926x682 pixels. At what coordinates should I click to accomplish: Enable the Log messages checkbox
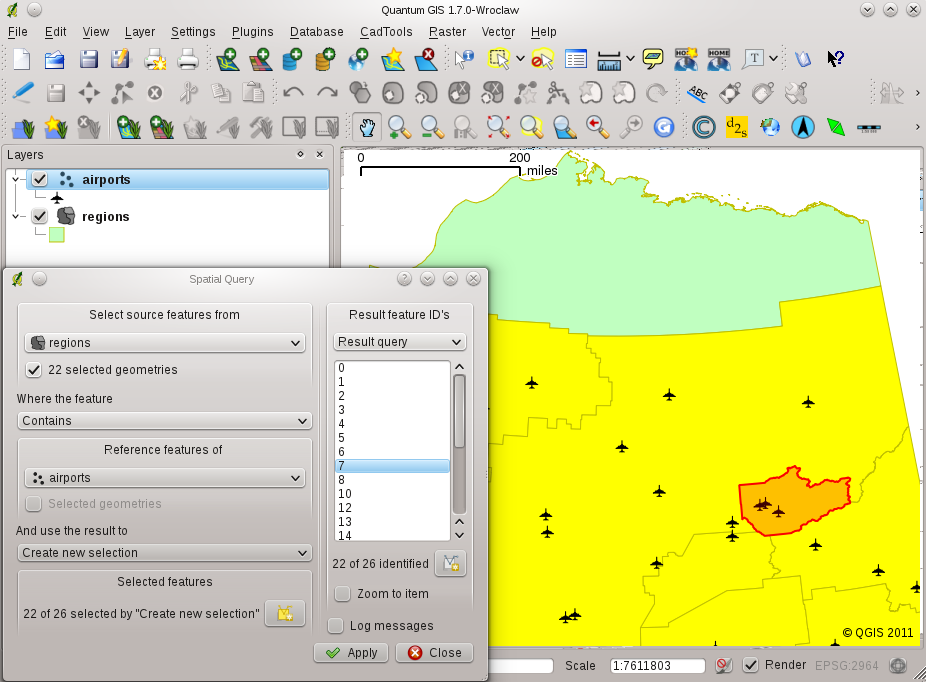(335, 625)
